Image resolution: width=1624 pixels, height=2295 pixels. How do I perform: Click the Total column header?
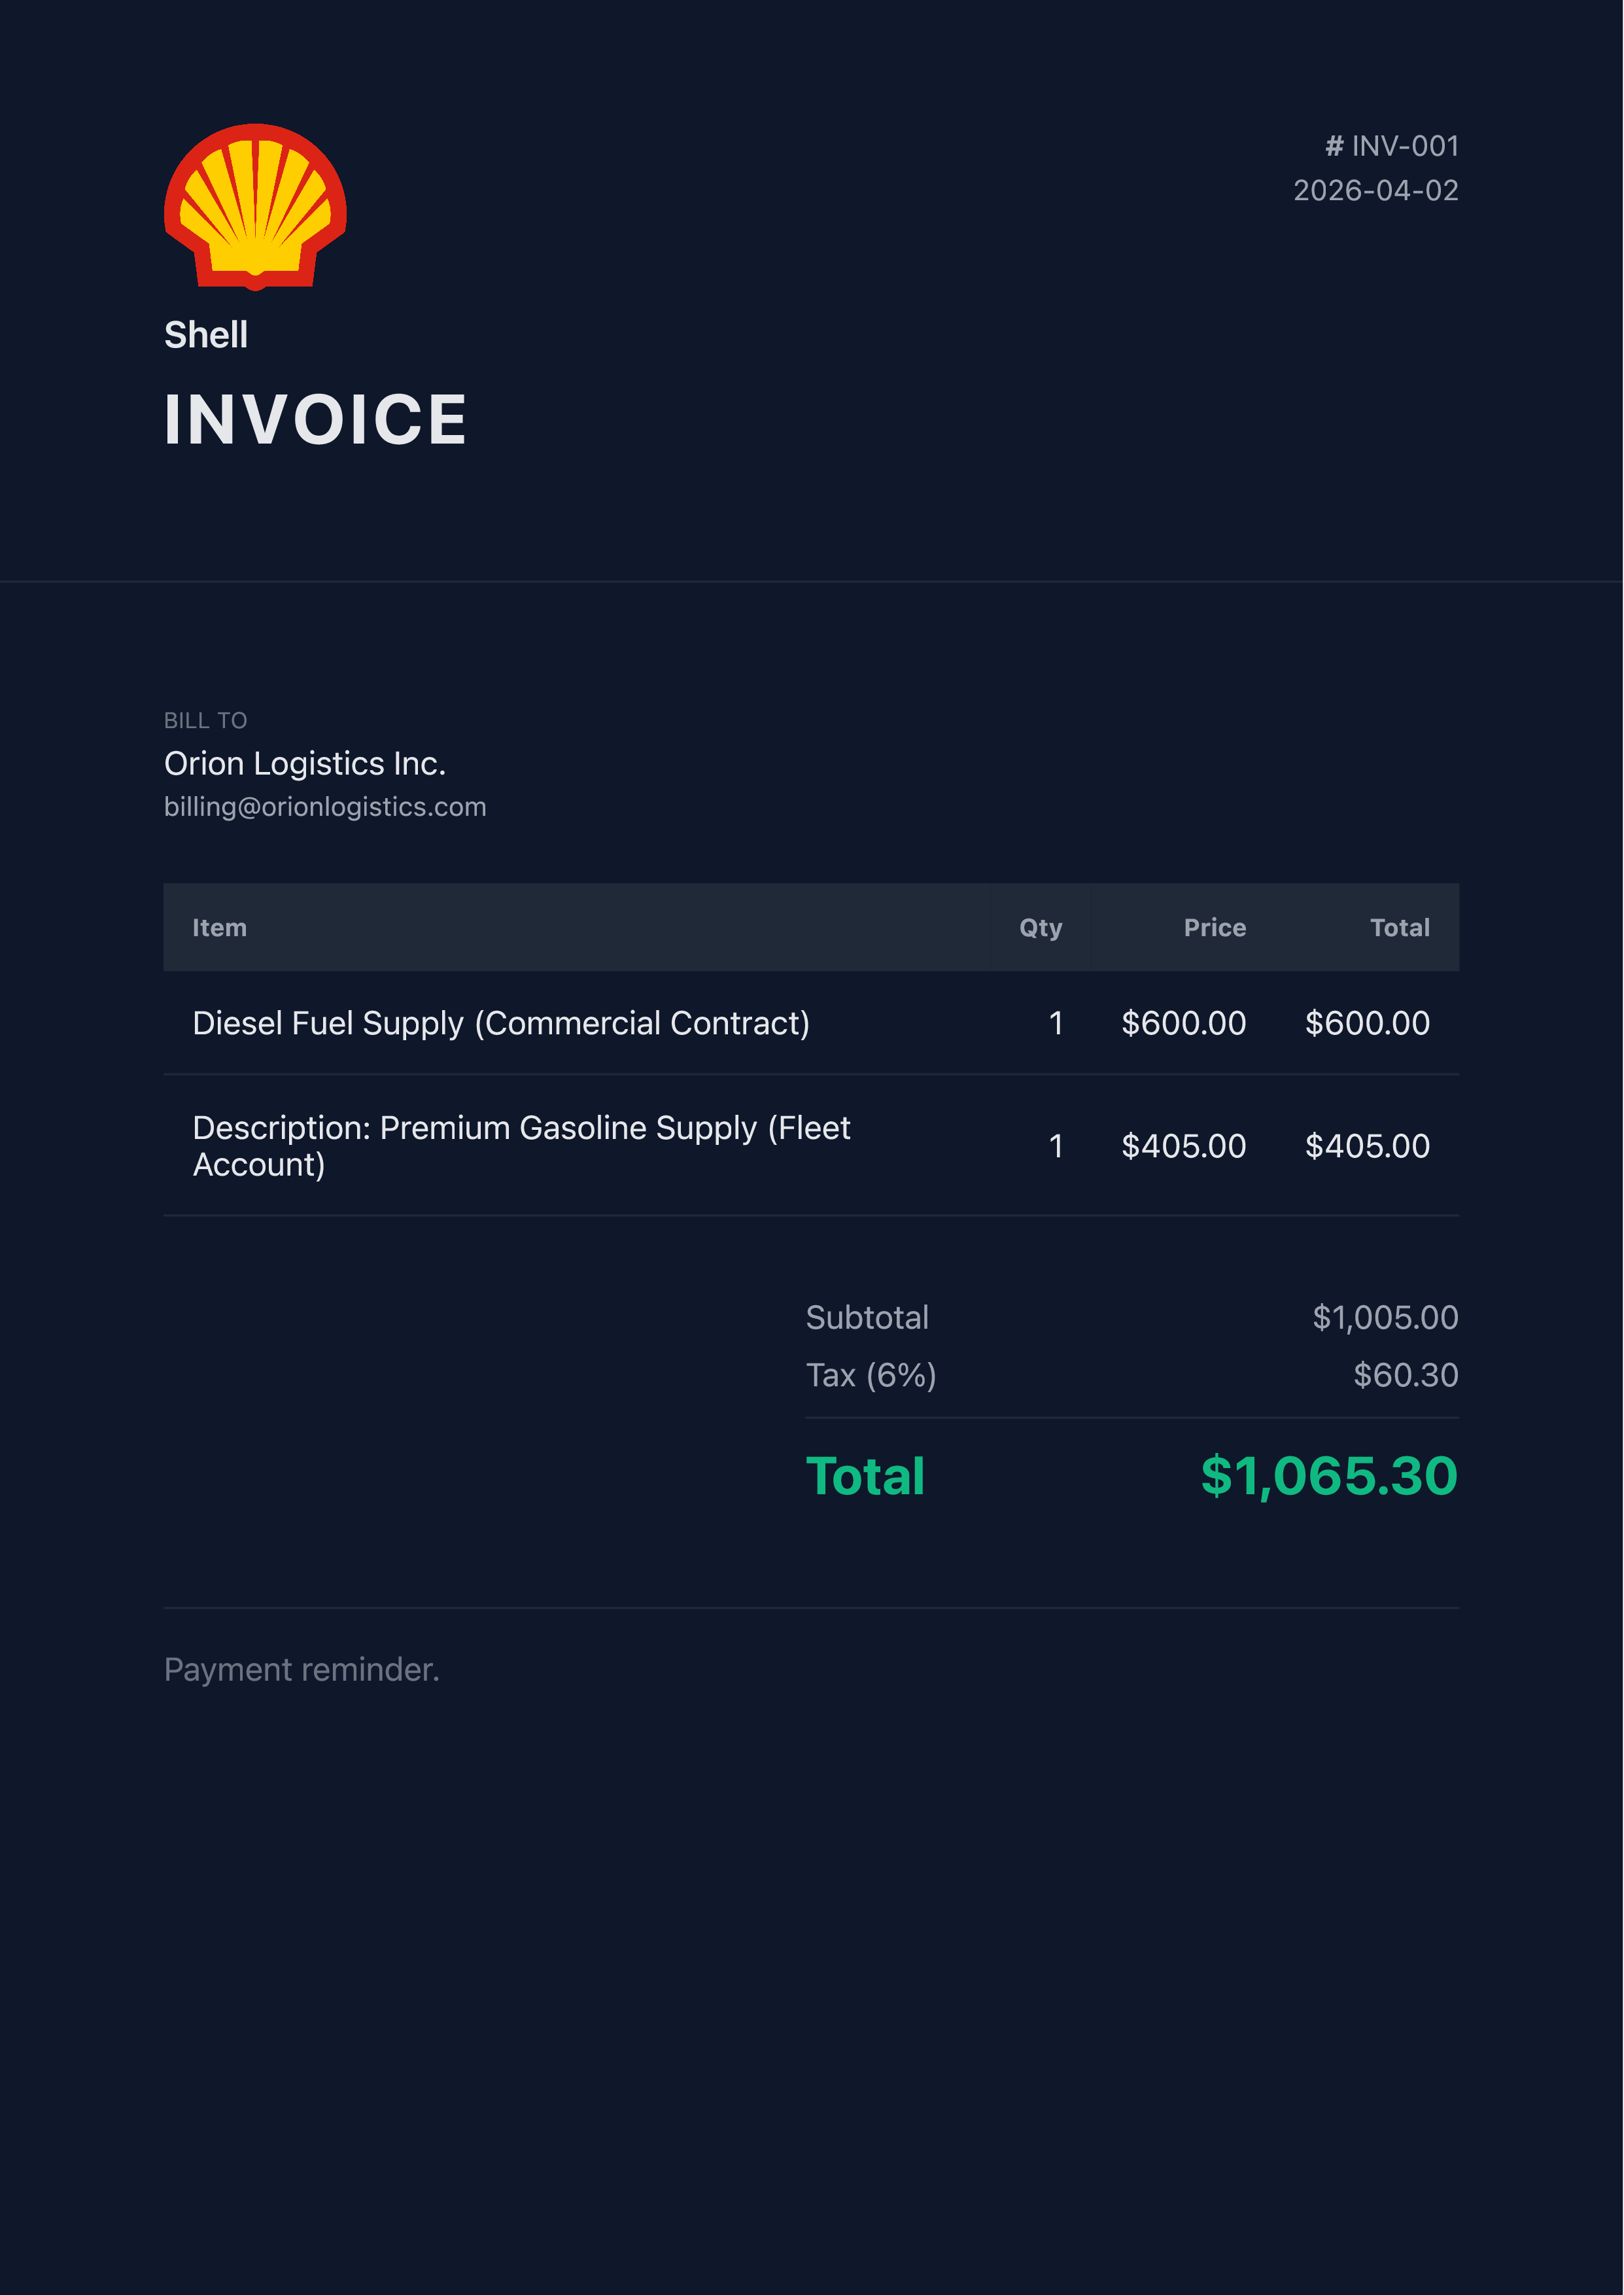coord(1399,928)
